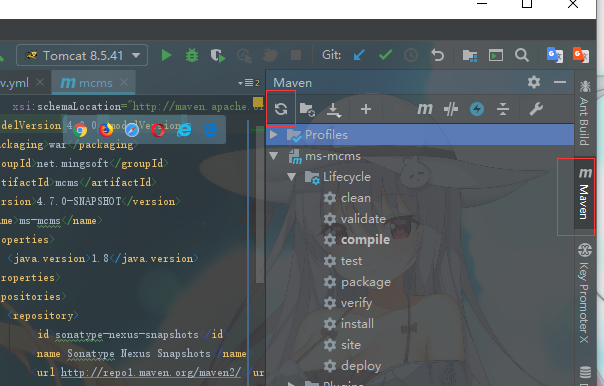Run the Tomcat 8.5.41 configuration
This screenshot has height=386, width=604.
pos(166,55)
